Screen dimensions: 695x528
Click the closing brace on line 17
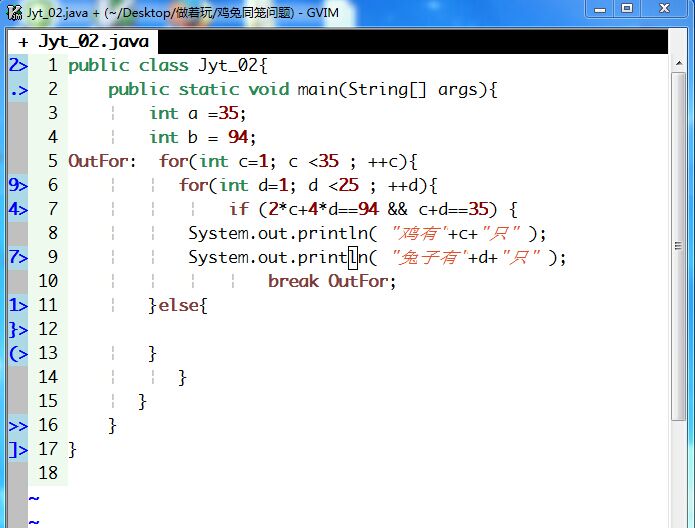pos(73,450)
